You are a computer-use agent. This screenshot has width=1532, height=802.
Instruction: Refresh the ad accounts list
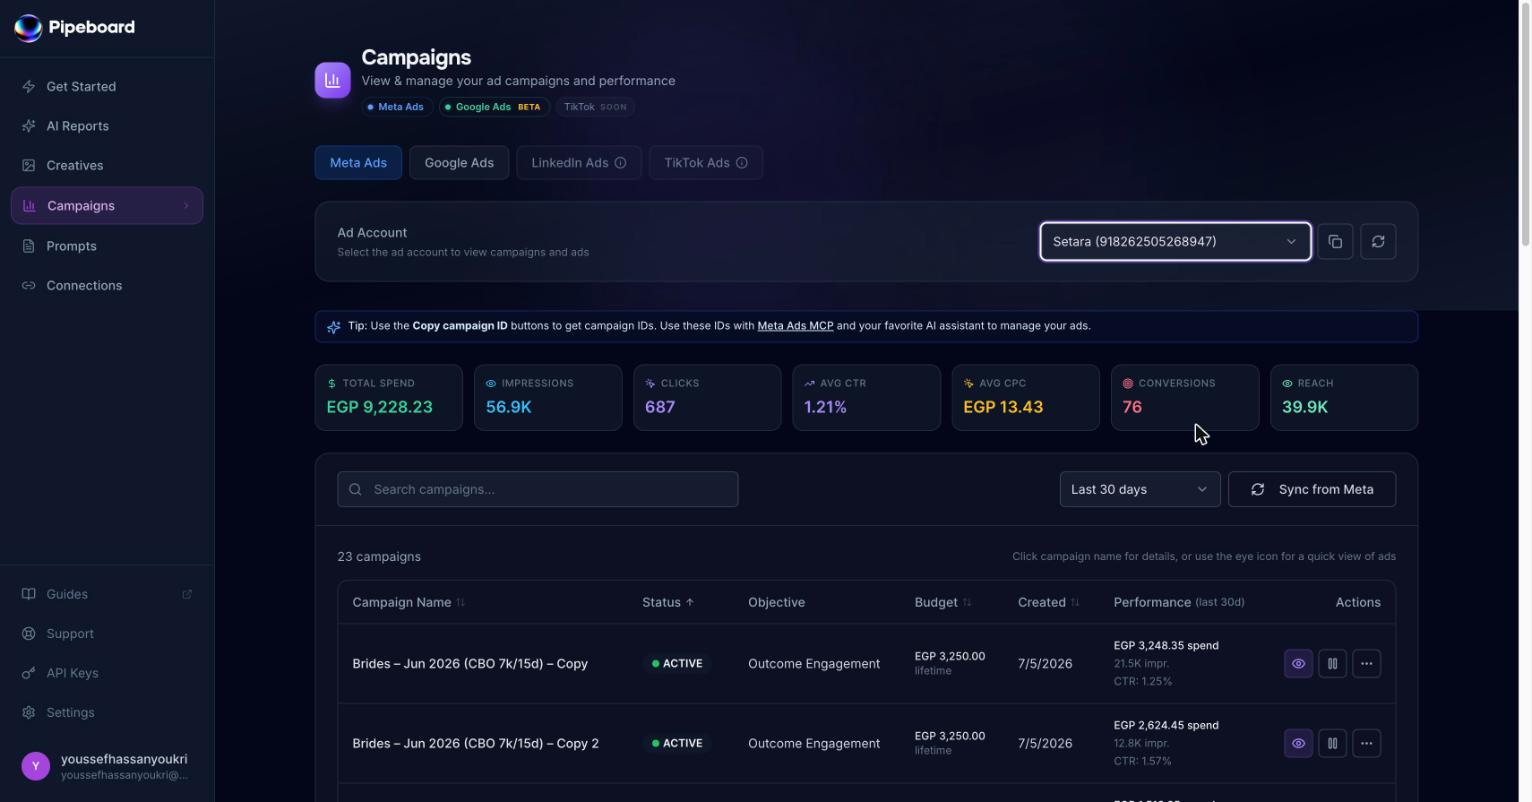coord(1378,242)
